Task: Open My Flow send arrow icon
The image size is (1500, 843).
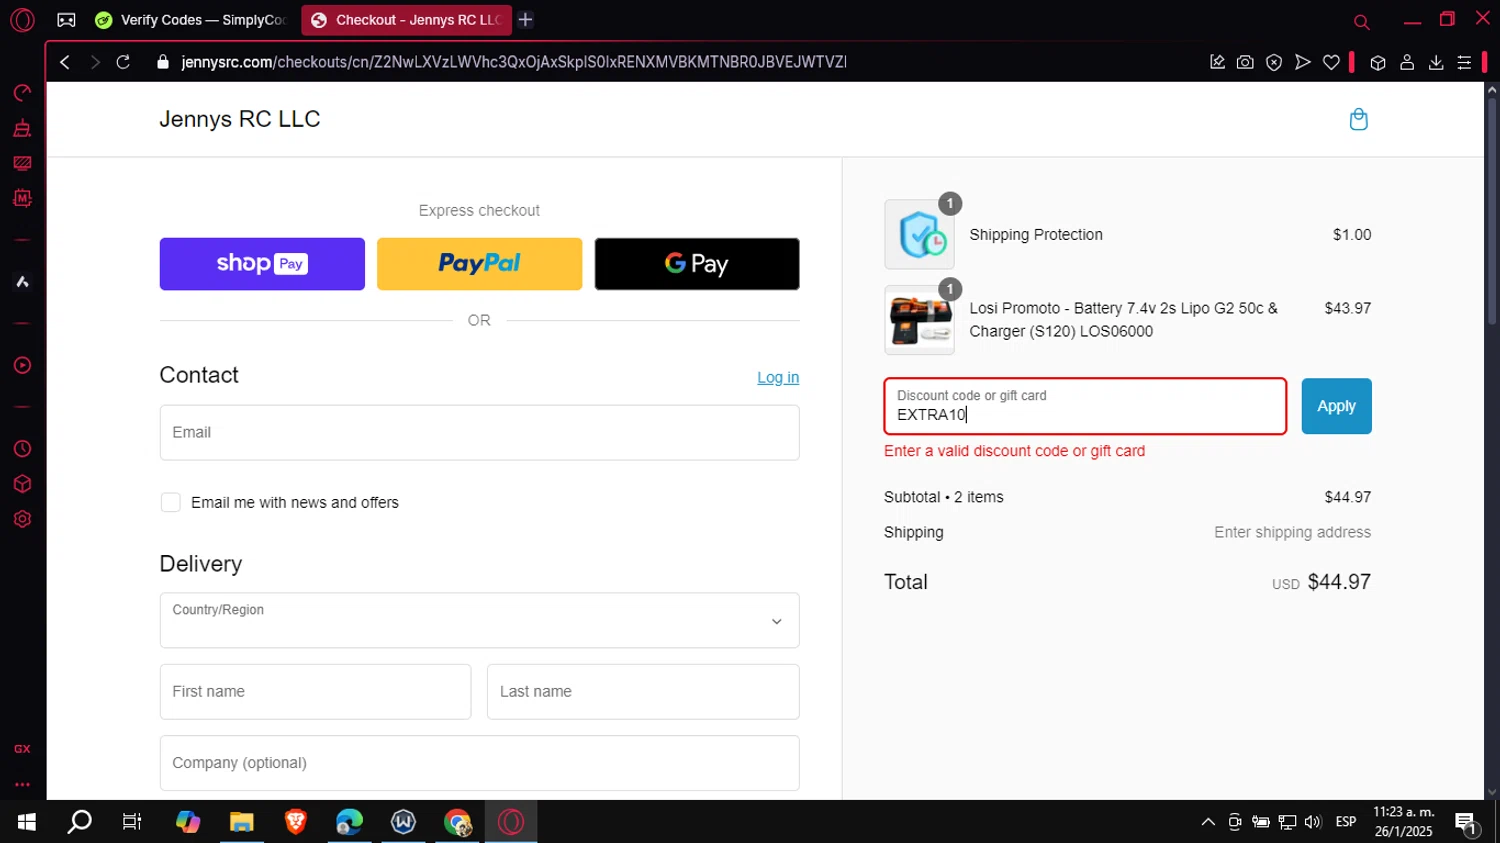Action: (1302, 62)
